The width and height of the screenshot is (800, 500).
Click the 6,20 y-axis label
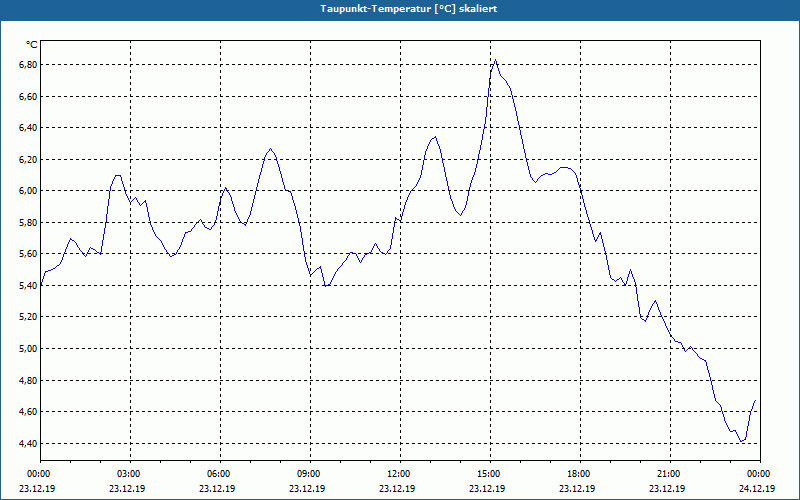click(28, 160)
